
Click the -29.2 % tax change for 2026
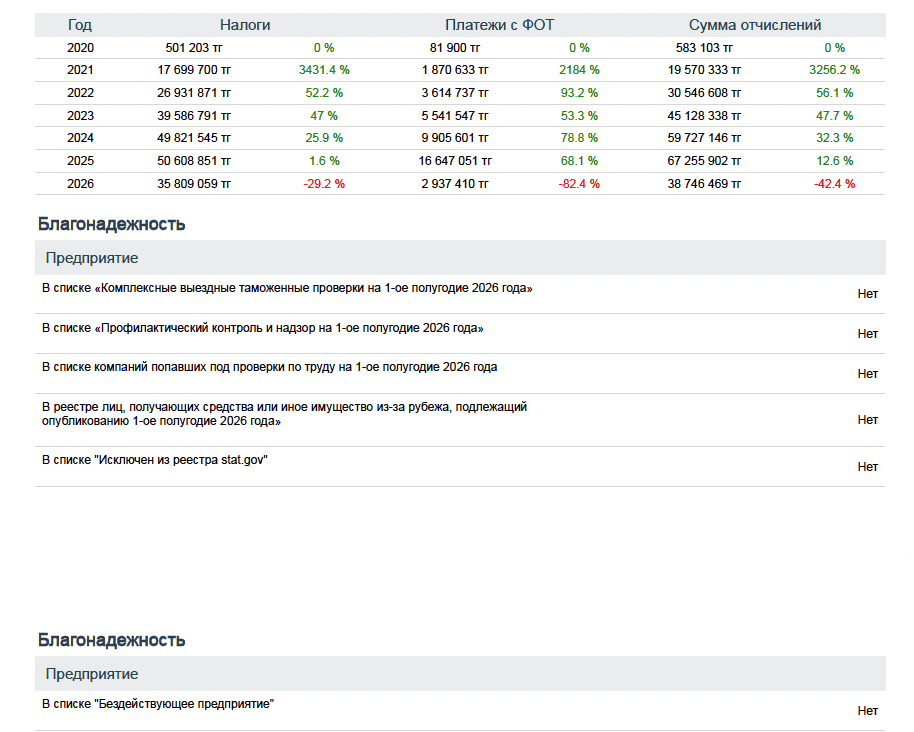click(324, 184)
